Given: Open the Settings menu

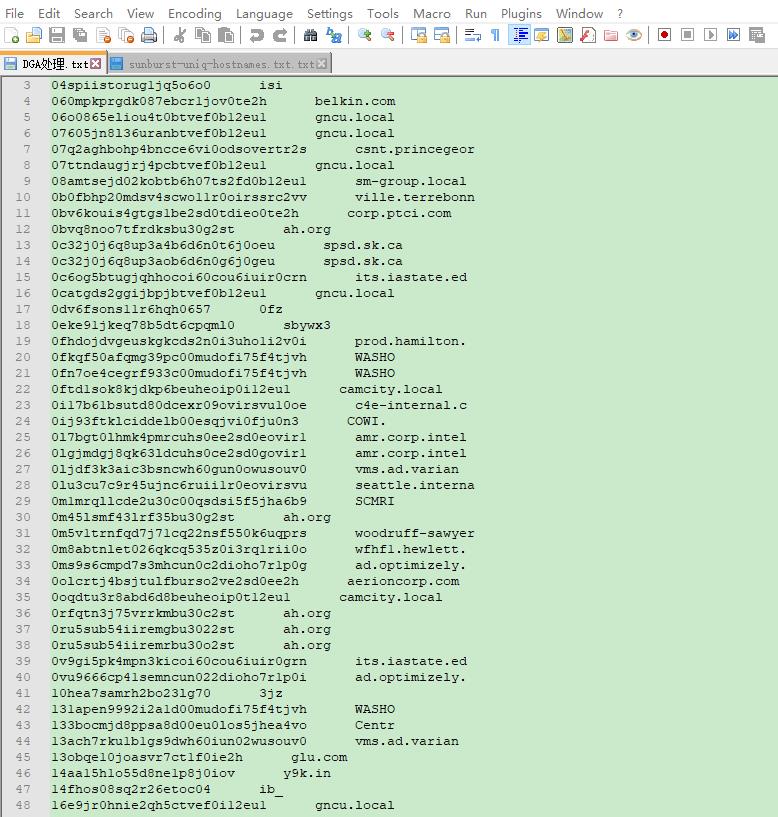Looking at the screenshot, I should pos(330,14).
